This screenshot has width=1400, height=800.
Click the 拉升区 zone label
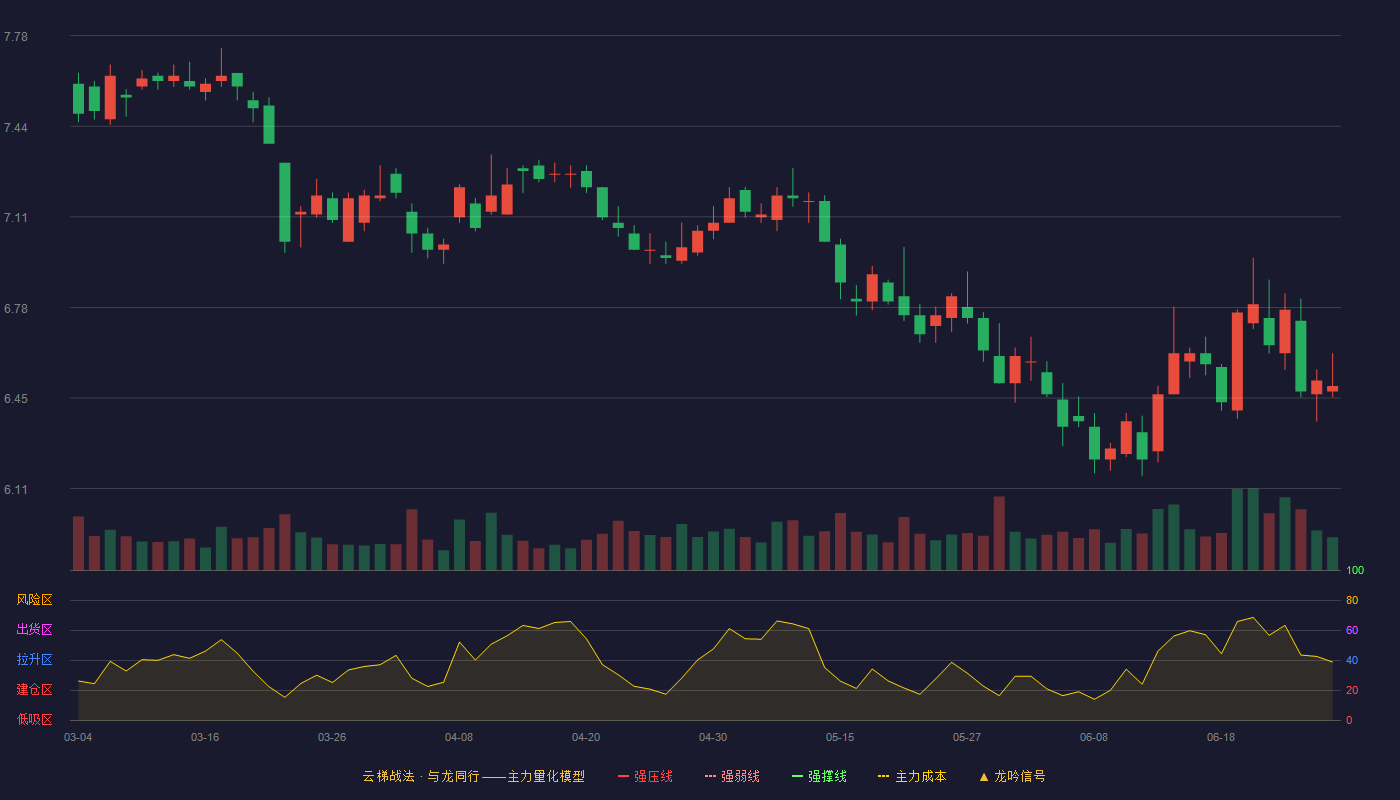[x=34, y=660]
